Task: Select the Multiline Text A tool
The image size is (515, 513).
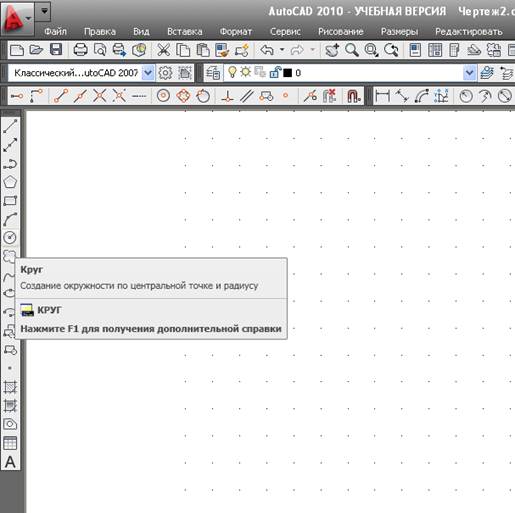Action: click(x=10, y=462)
